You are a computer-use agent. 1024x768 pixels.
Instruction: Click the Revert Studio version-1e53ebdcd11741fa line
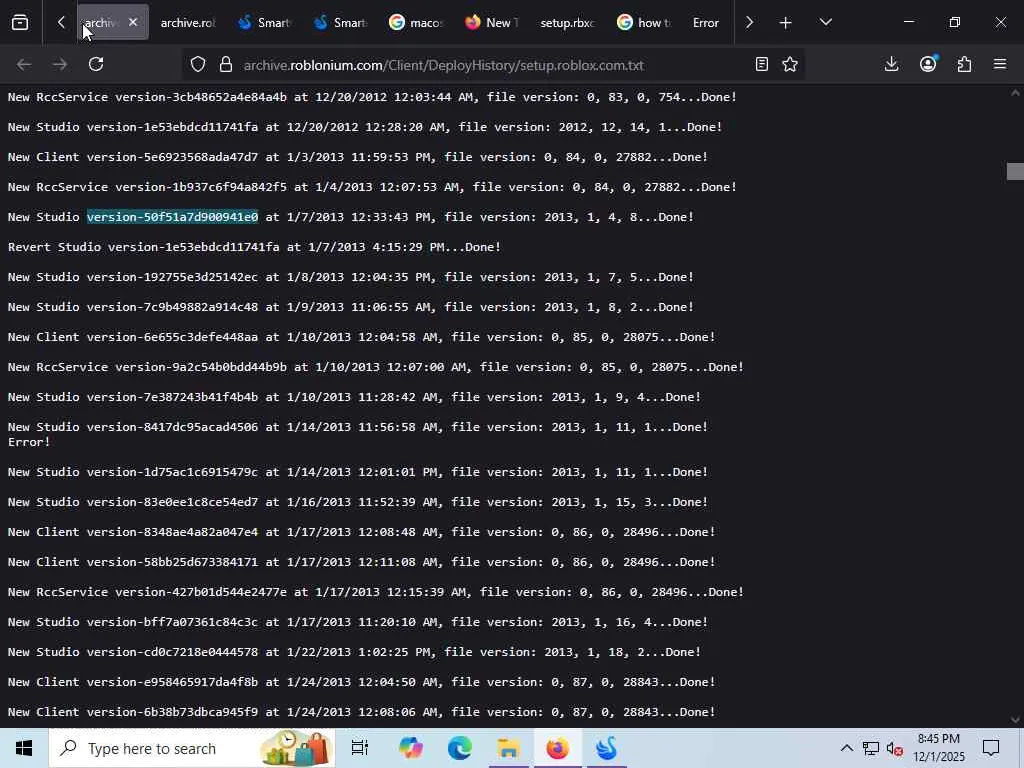(254, 247)
